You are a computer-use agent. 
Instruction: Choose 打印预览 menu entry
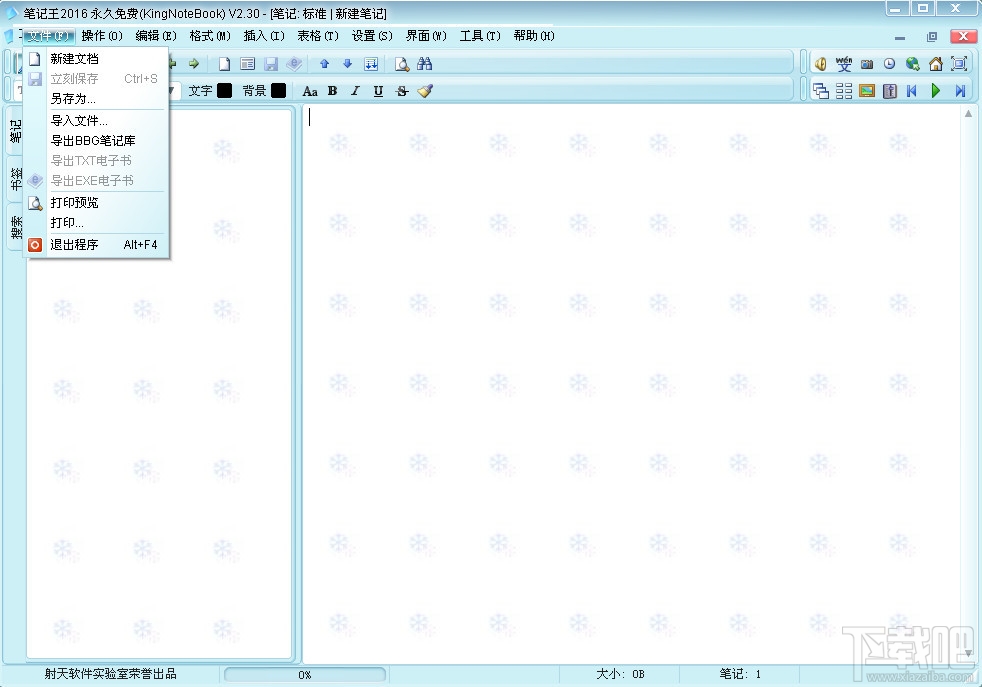96,202
